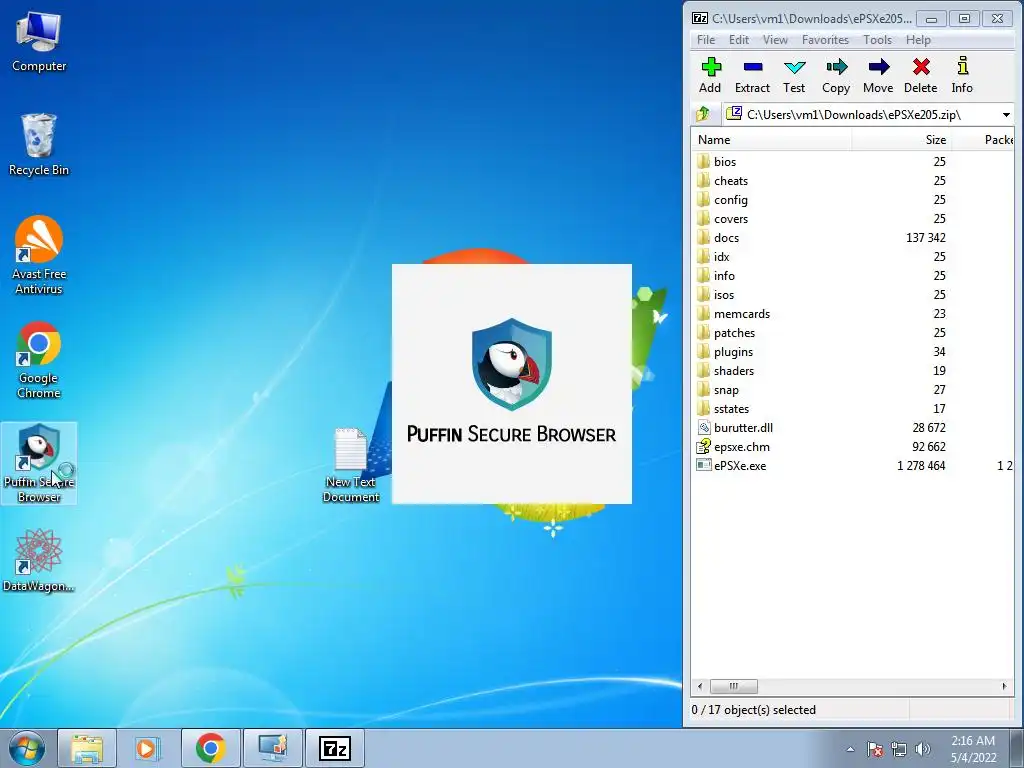1024x768 pixels.
Task: Run Test on the archive
Action: [x=794, y=76]
